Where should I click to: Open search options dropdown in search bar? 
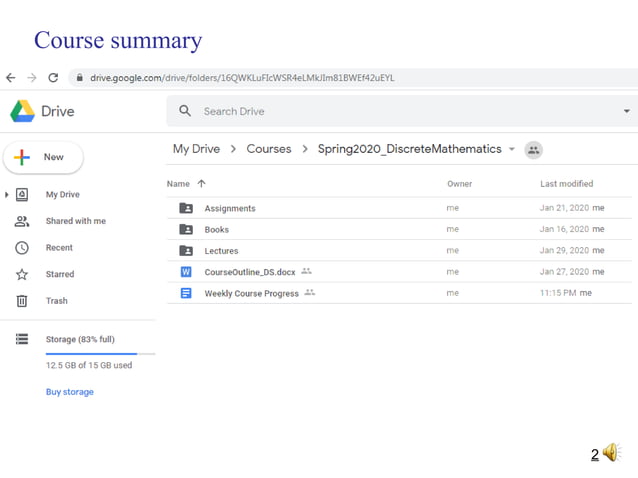(x=626, y=111)
